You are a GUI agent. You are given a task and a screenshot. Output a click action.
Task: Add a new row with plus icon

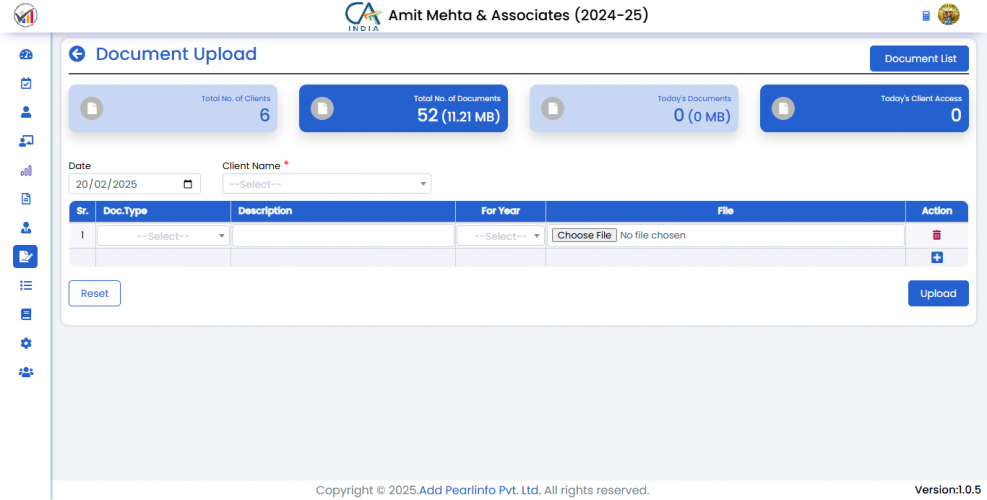[x=937, y=258]
